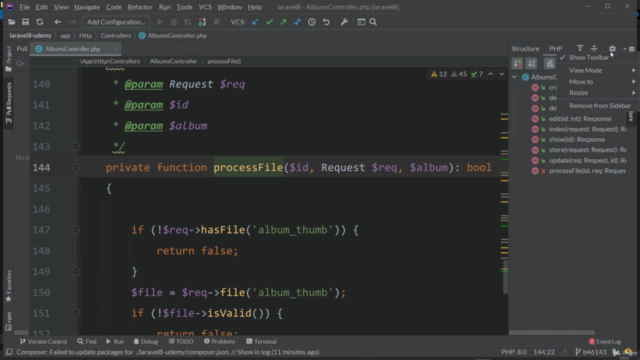This screenshot has width=640, height=360.
Task: Open file or directory toolbar icon
Action: (11, 22)
